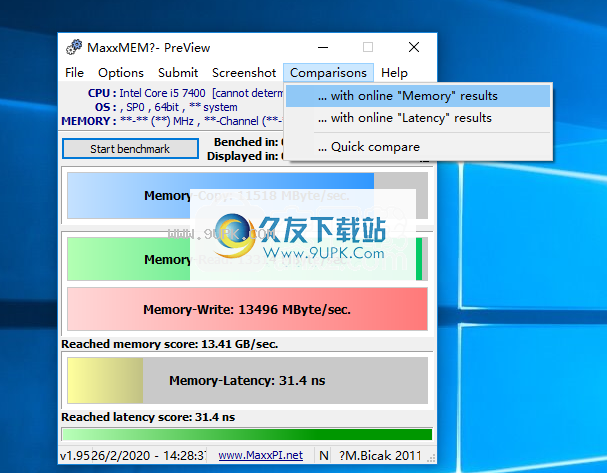Screen dimensions: 607x473
Task: Click the v1.95 version status entry
Action: [x=75, y=456]
